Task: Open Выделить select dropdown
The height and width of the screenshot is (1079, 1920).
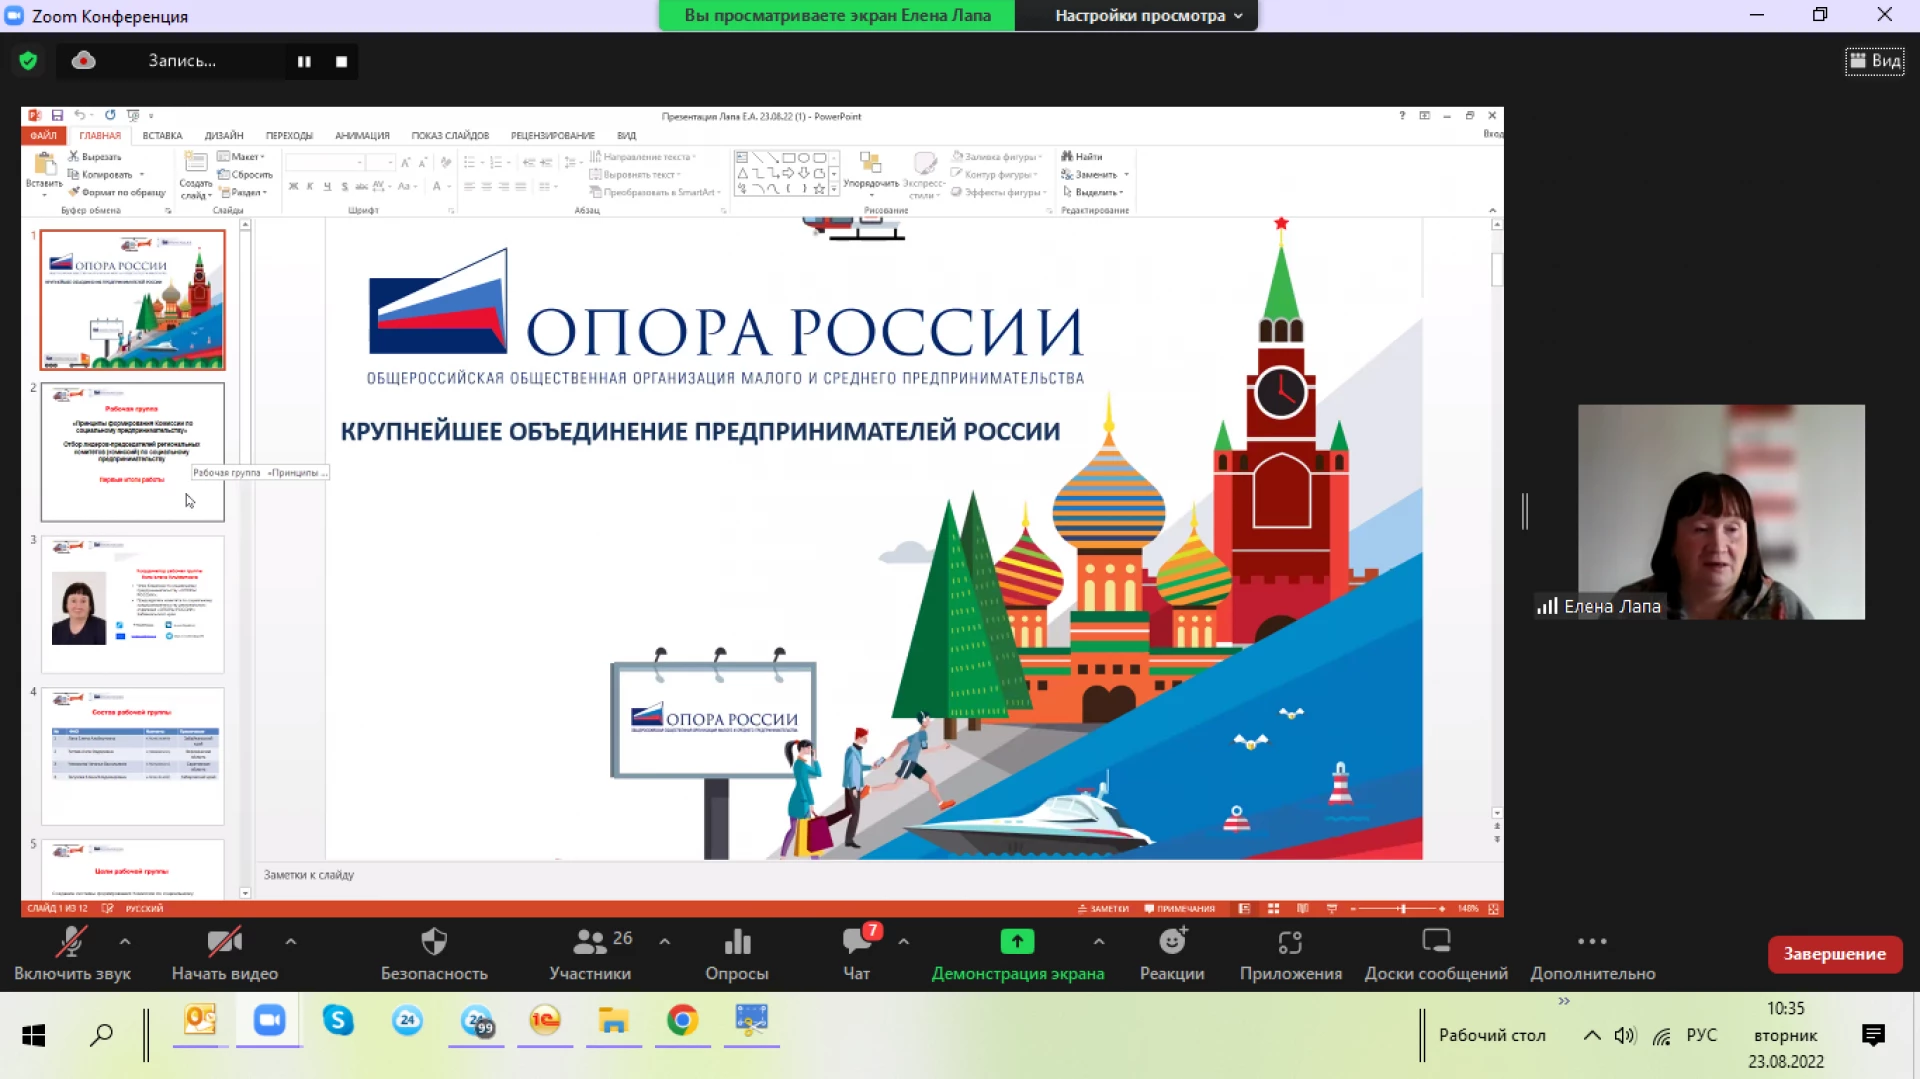Action: (x=1093, y=192)
